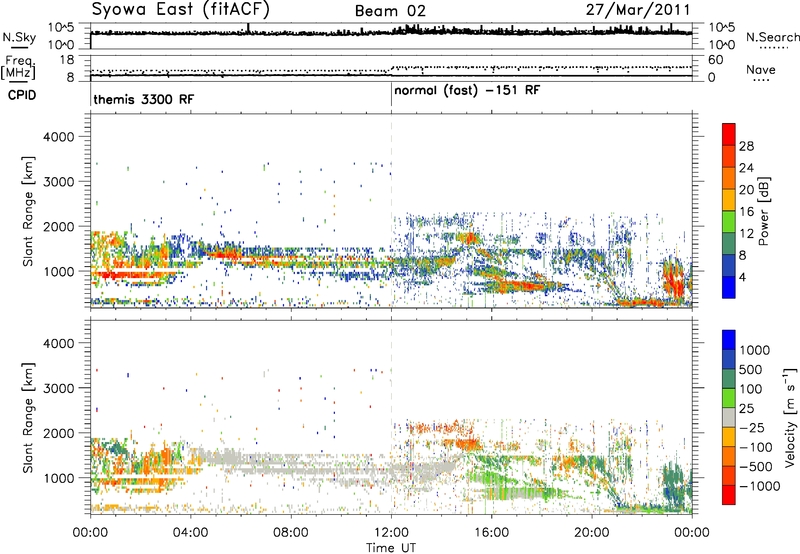800x554 pixels.
Task: Click the '24' label on Power color bar
Action: point(746,168)
